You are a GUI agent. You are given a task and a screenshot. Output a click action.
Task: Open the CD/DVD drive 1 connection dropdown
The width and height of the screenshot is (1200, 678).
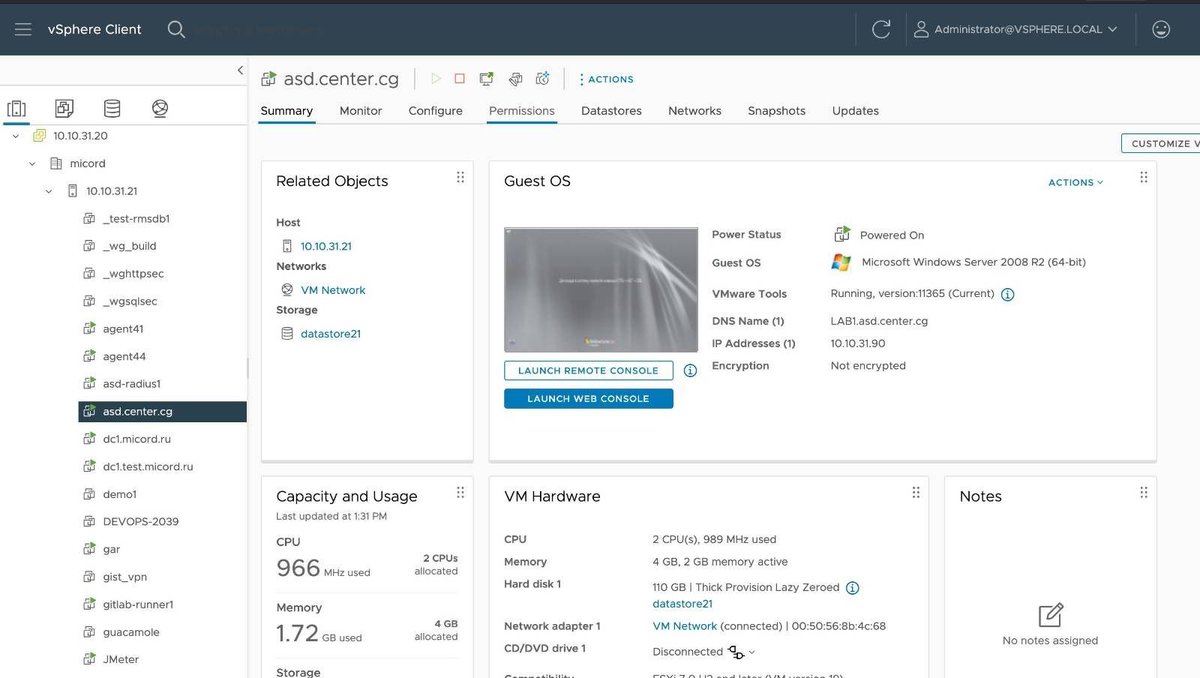click(x=742, y=652)
